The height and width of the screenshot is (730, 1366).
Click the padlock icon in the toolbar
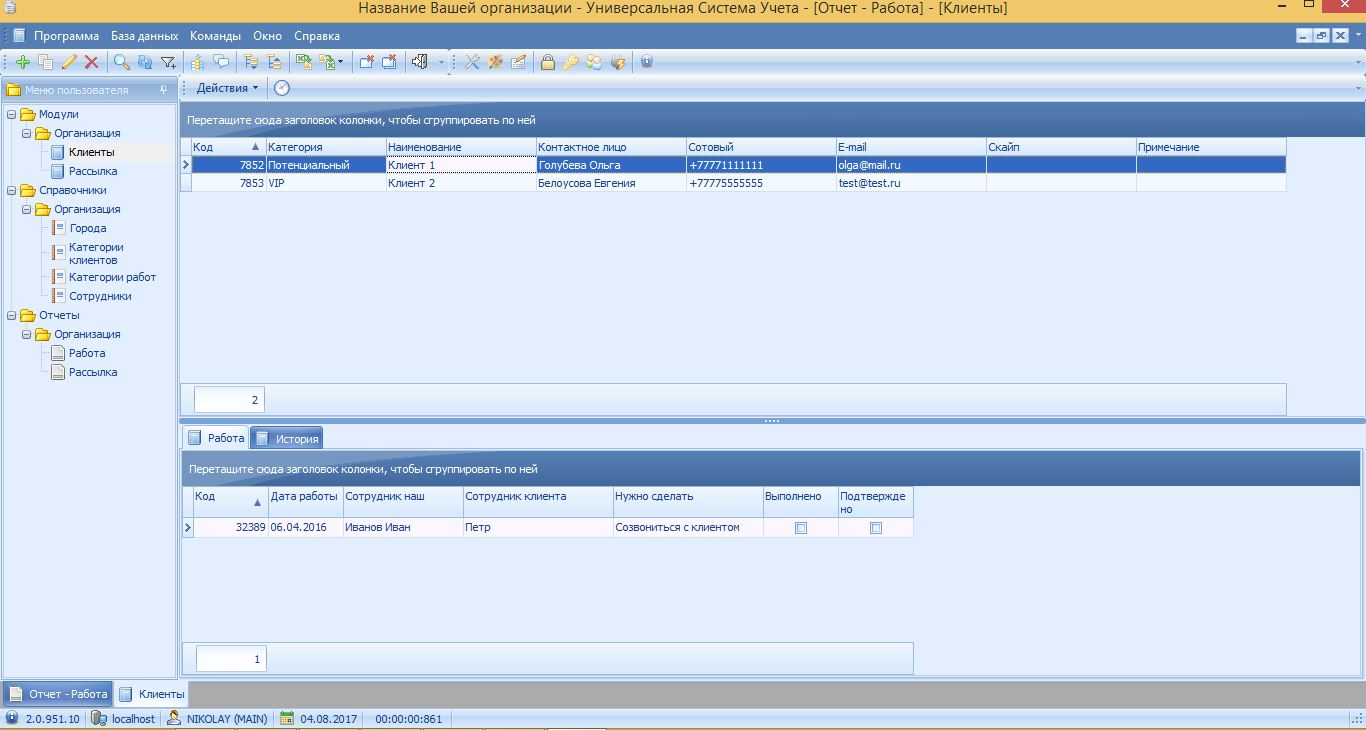[x=548, y=62]
